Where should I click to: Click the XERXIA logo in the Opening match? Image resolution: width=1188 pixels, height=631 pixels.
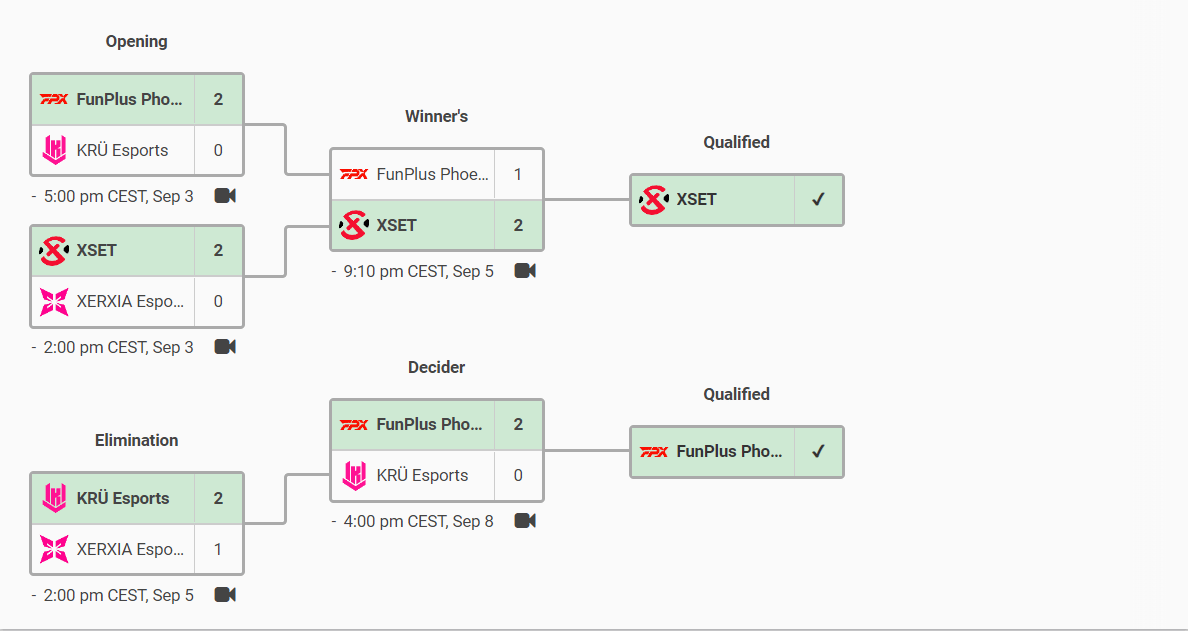point(55,301)
